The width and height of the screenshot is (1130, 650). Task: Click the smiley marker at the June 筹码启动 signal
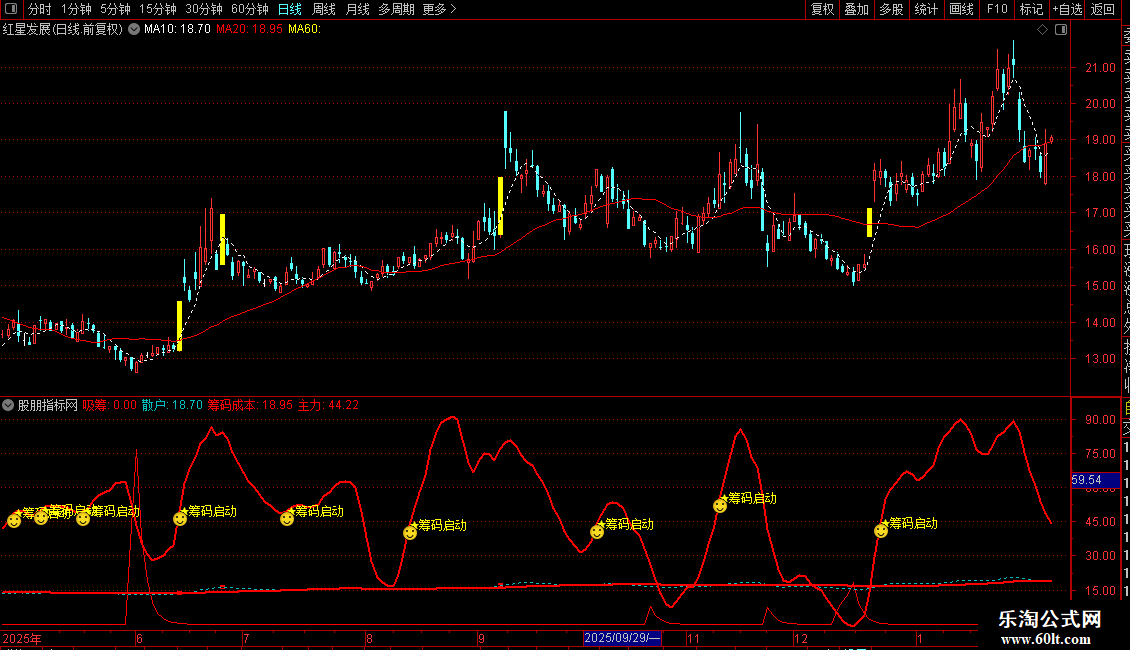[180, 518]
